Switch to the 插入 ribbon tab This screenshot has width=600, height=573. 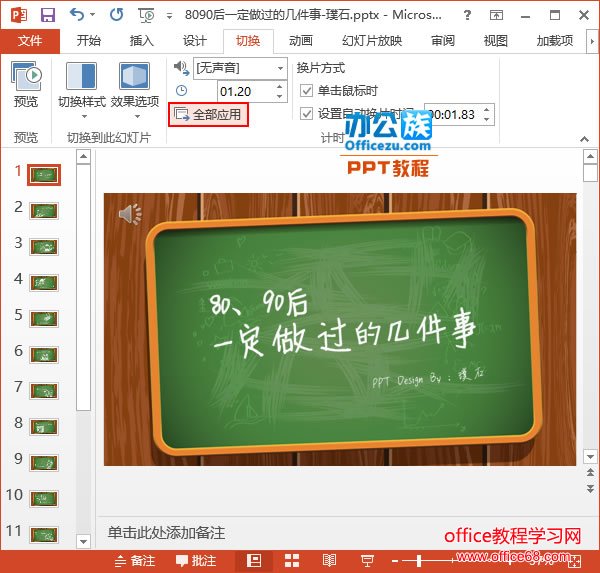pos(142,41)
